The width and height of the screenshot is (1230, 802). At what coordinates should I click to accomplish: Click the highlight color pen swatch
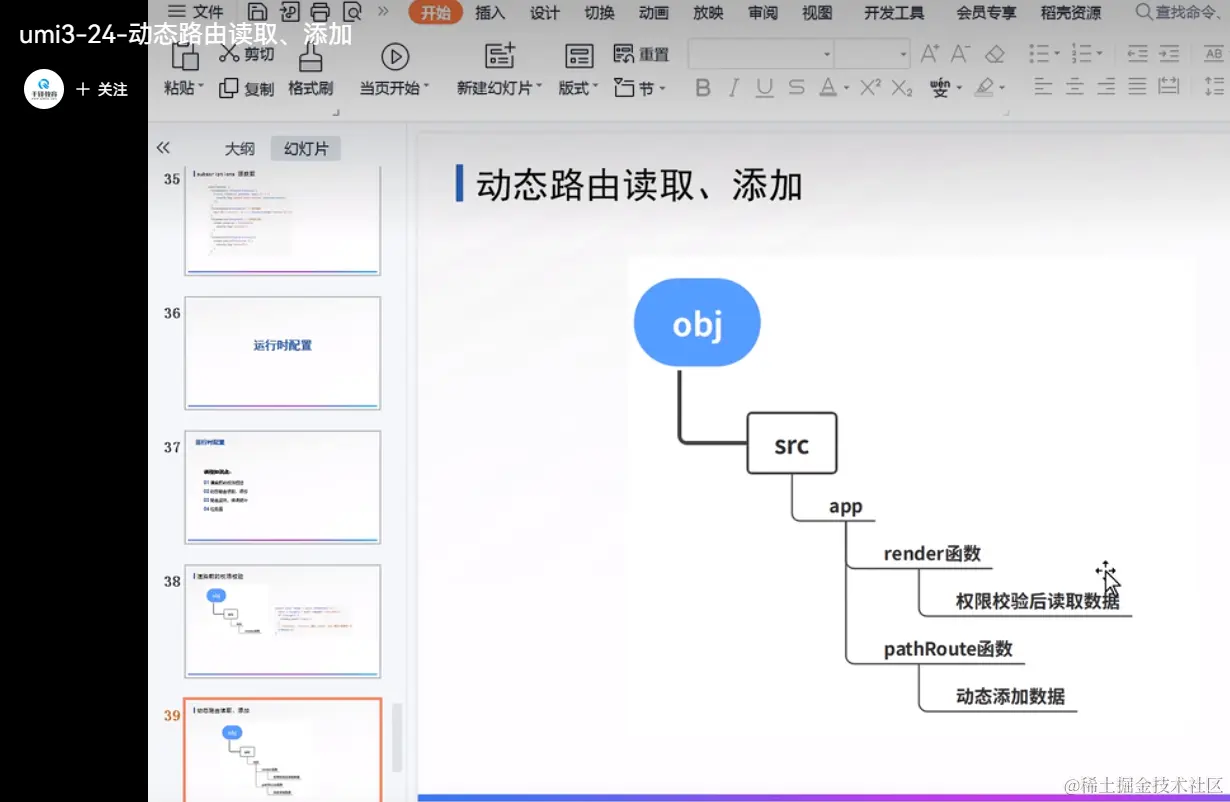click(x=984, y=88)
